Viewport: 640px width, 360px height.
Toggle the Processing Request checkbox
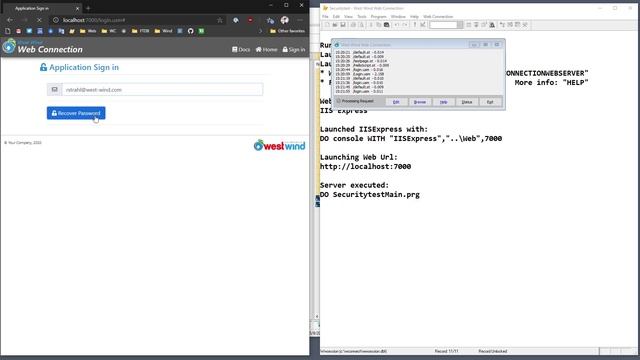tap(338, 101)
